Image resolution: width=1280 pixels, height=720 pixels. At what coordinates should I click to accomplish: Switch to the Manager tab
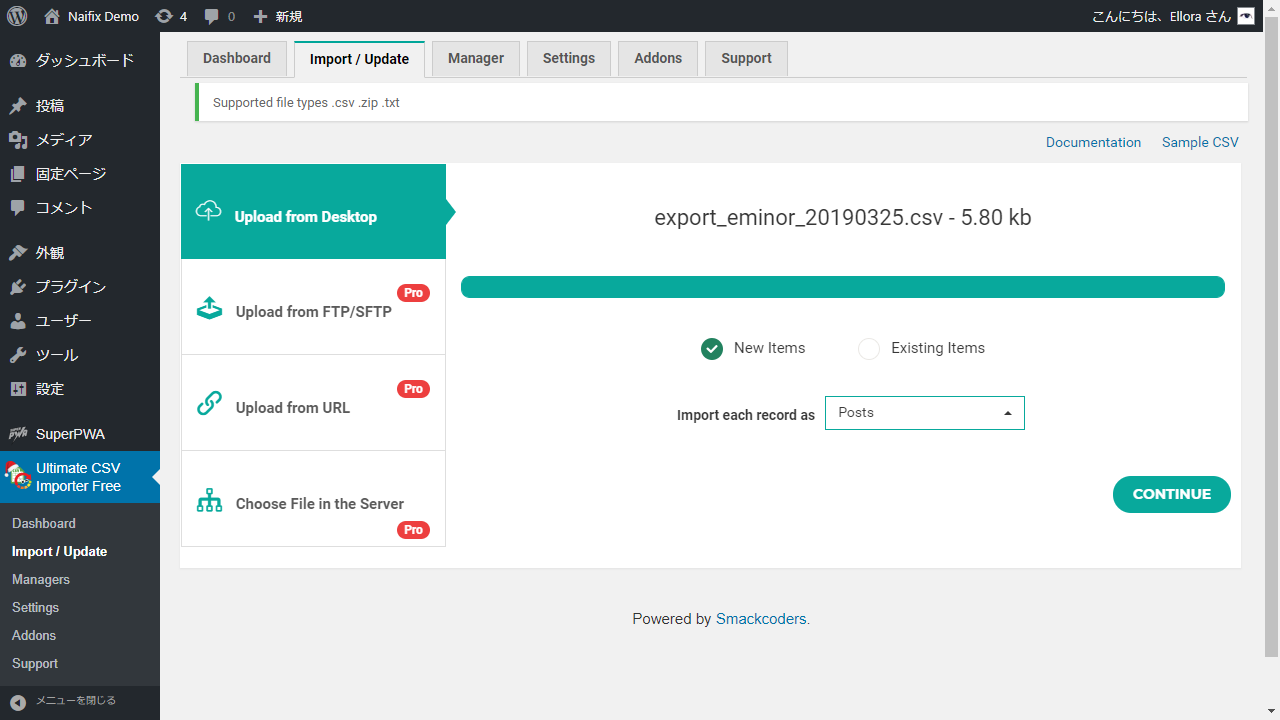pos(476,58)
